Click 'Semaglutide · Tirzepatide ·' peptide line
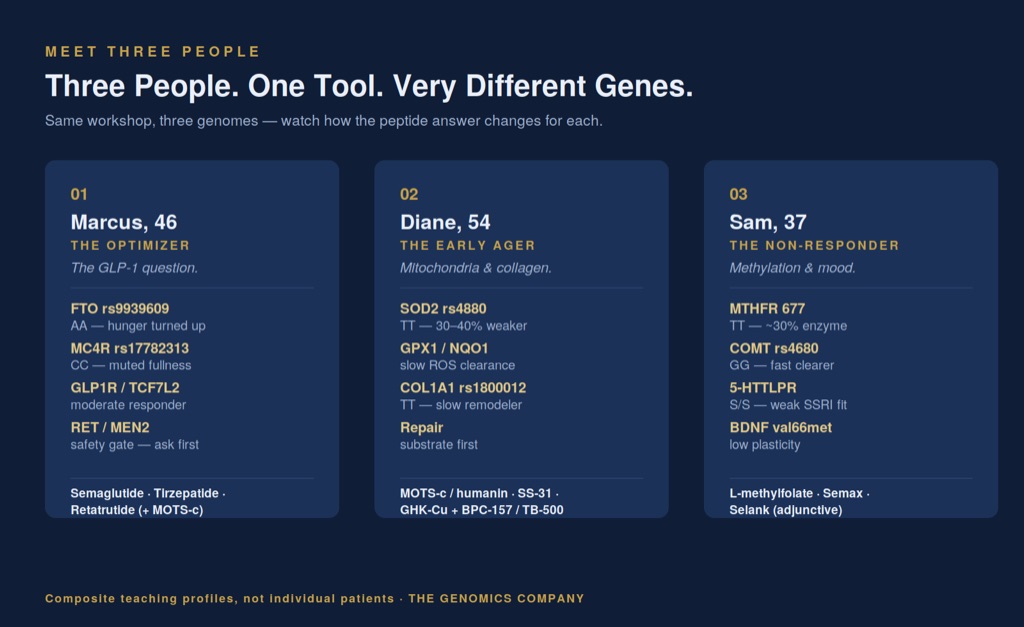Image resolution: width=1024 pixels, height=627 pixels. pos(148,493)
